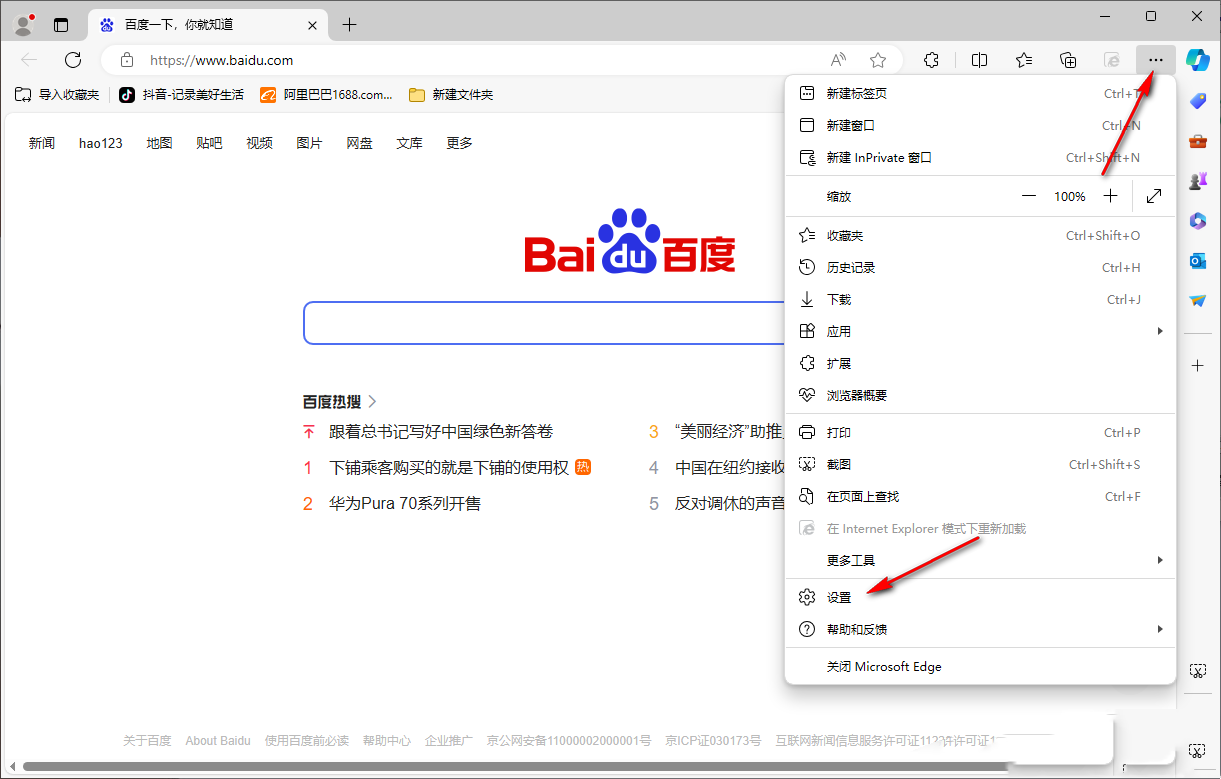Viewport: 1221px width, 779px height.
Task: Add this page to favorites star
Action: click(878, 60)
